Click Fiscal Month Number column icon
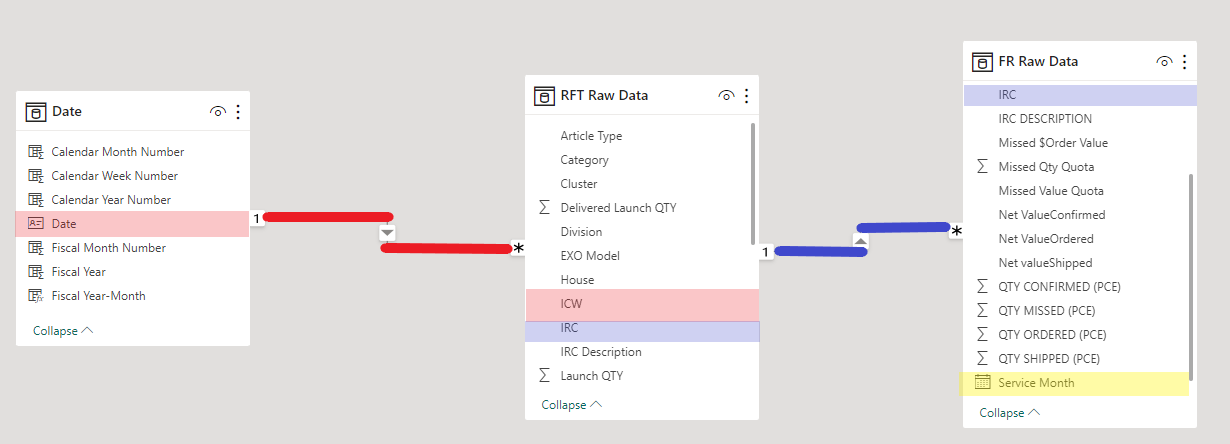The width and height of the screenshot is (1230, 444). (36, 248)
